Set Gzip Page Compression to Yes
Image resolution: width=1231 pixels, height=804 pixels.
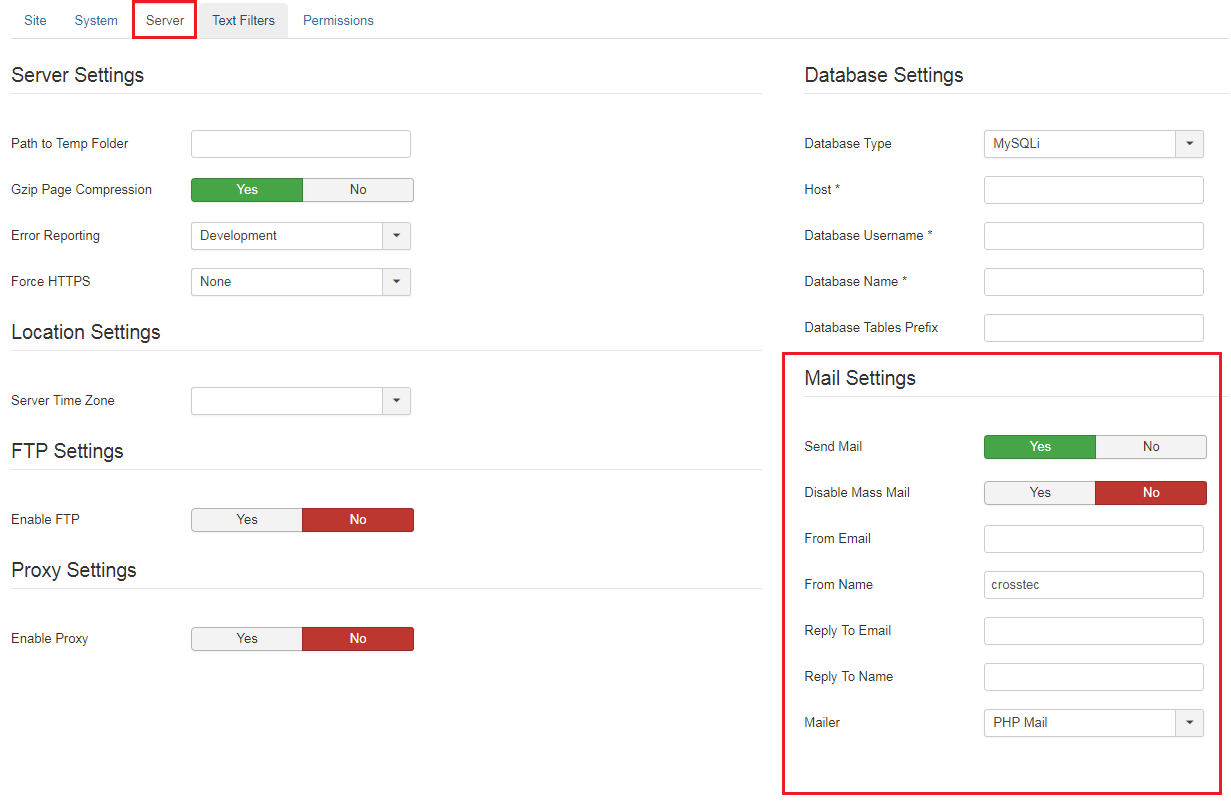(247, 190)
